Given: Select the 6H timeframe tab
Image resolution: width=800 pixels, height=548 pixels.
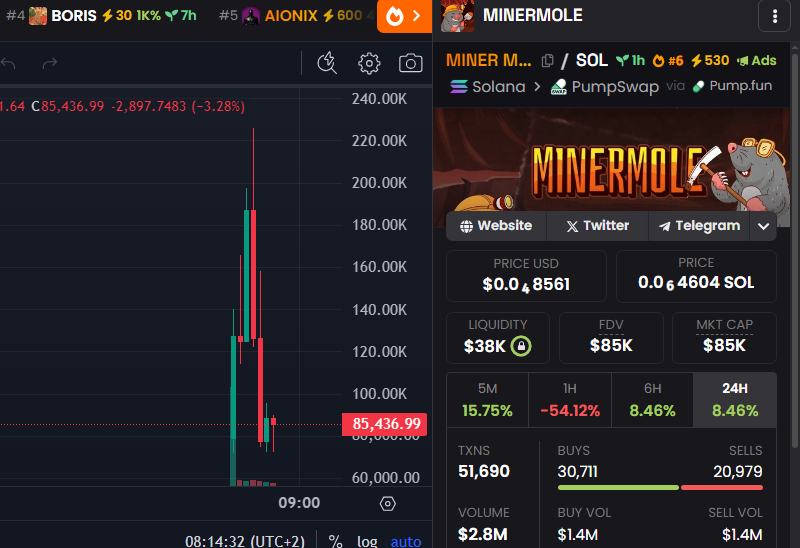Looking at the screenshot, I should (x=652, y=400).
